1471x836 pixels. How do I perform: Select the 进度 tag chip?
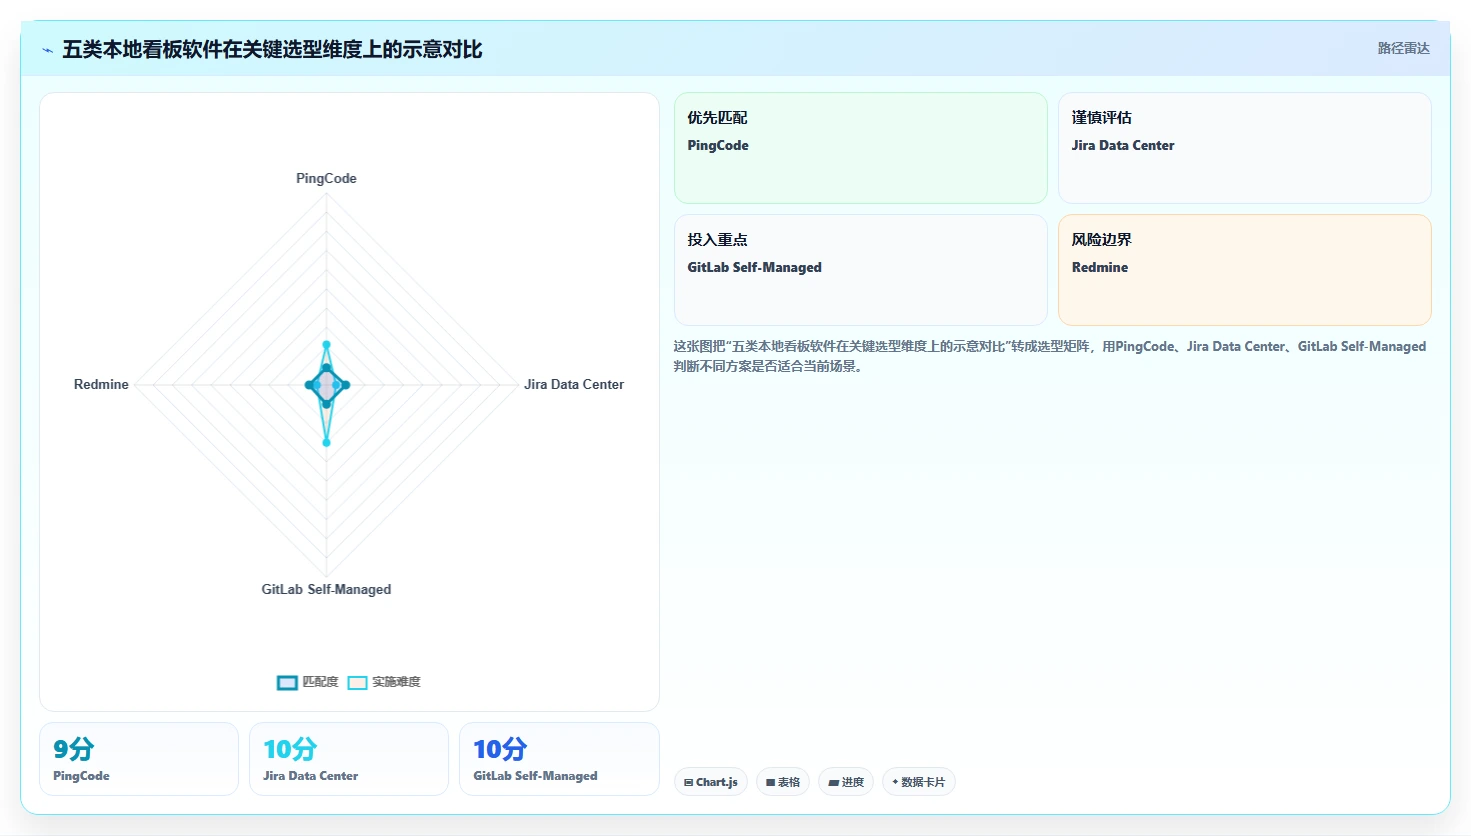[x=846, y=782]
